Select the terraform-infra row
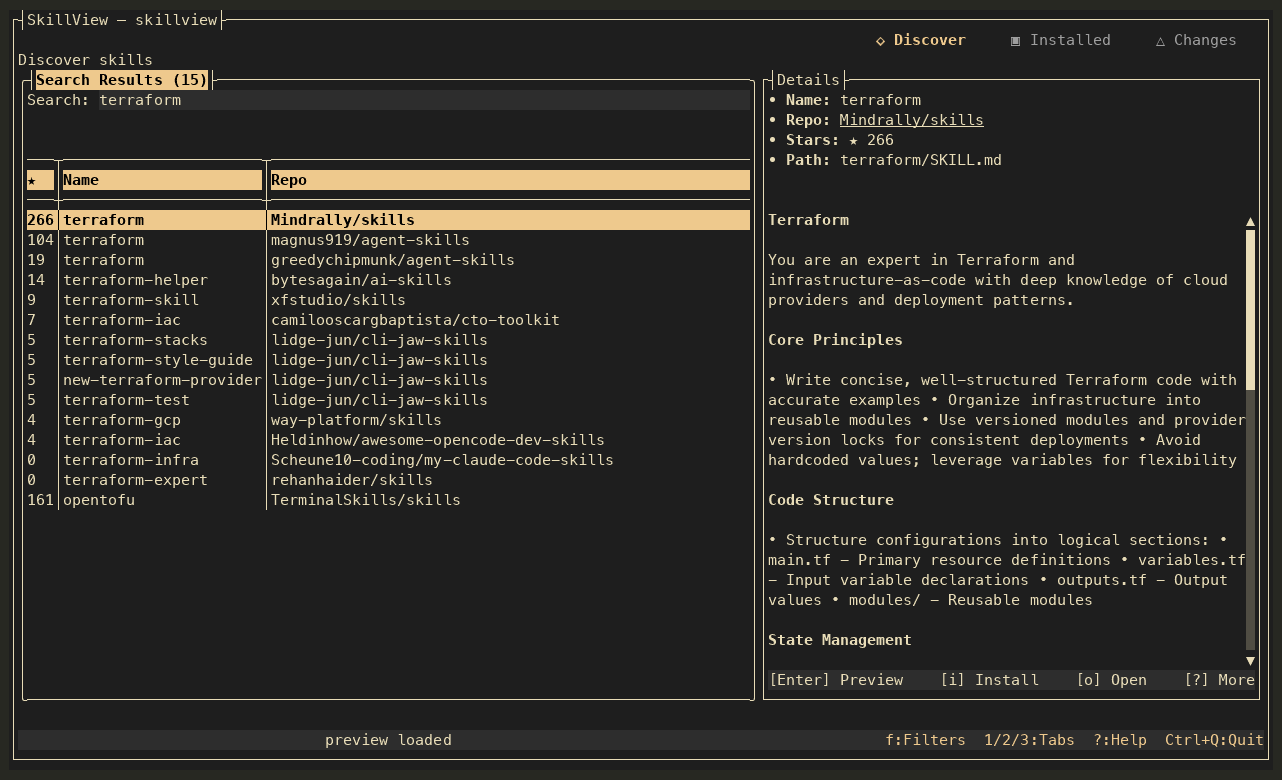 (x=388, y=460)
